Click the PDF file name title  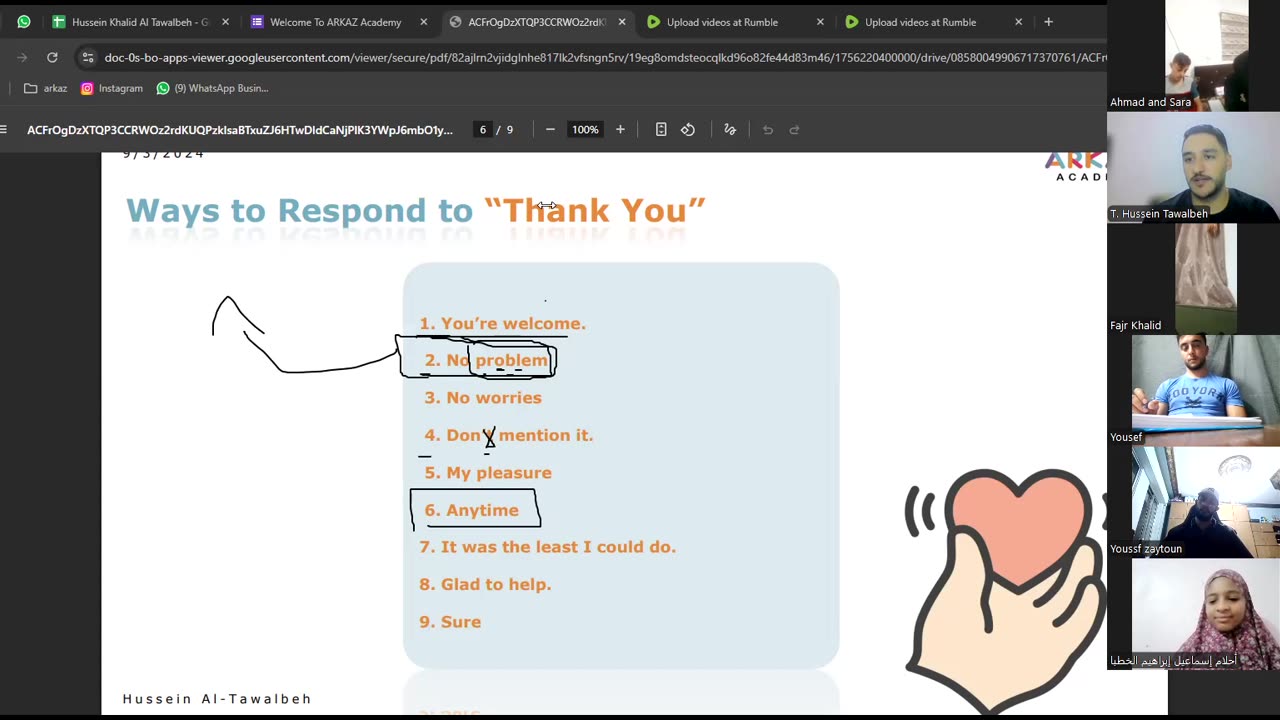tap(240, 130)
